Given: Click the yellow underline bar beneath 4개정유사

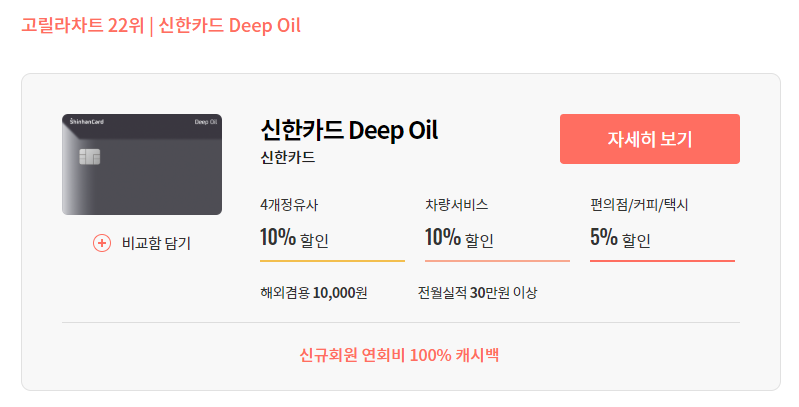Looking at the screenshot, I should coord(332,261).
